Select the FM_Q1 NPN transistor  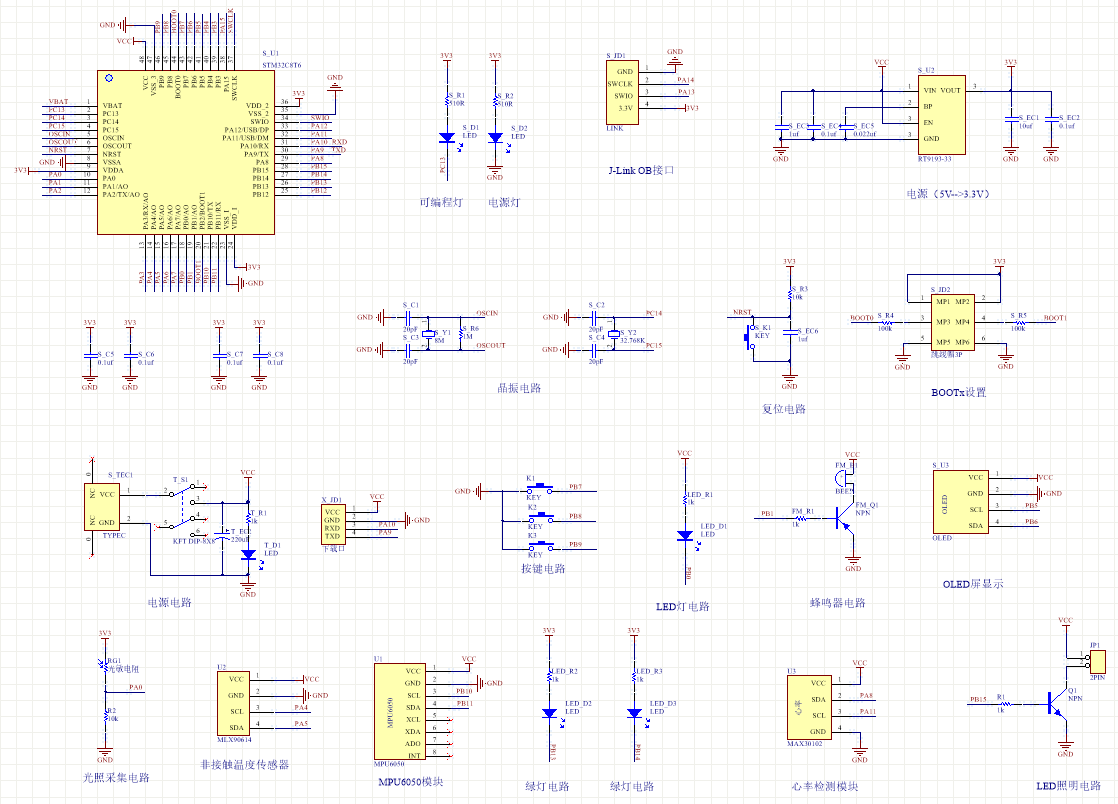coord(845,519)
